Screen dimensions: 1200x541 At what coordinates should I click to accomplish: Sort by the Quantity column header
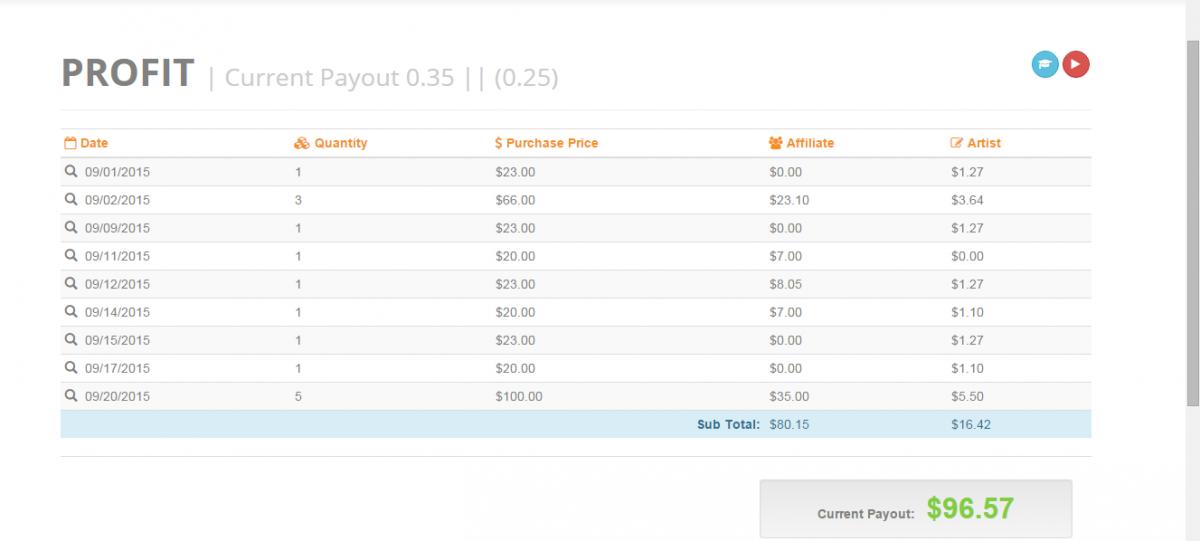coord(341,143)
